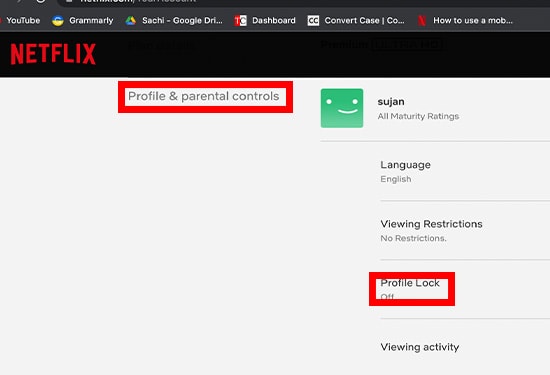Open the Dashboard bookmark

point(274,21)
